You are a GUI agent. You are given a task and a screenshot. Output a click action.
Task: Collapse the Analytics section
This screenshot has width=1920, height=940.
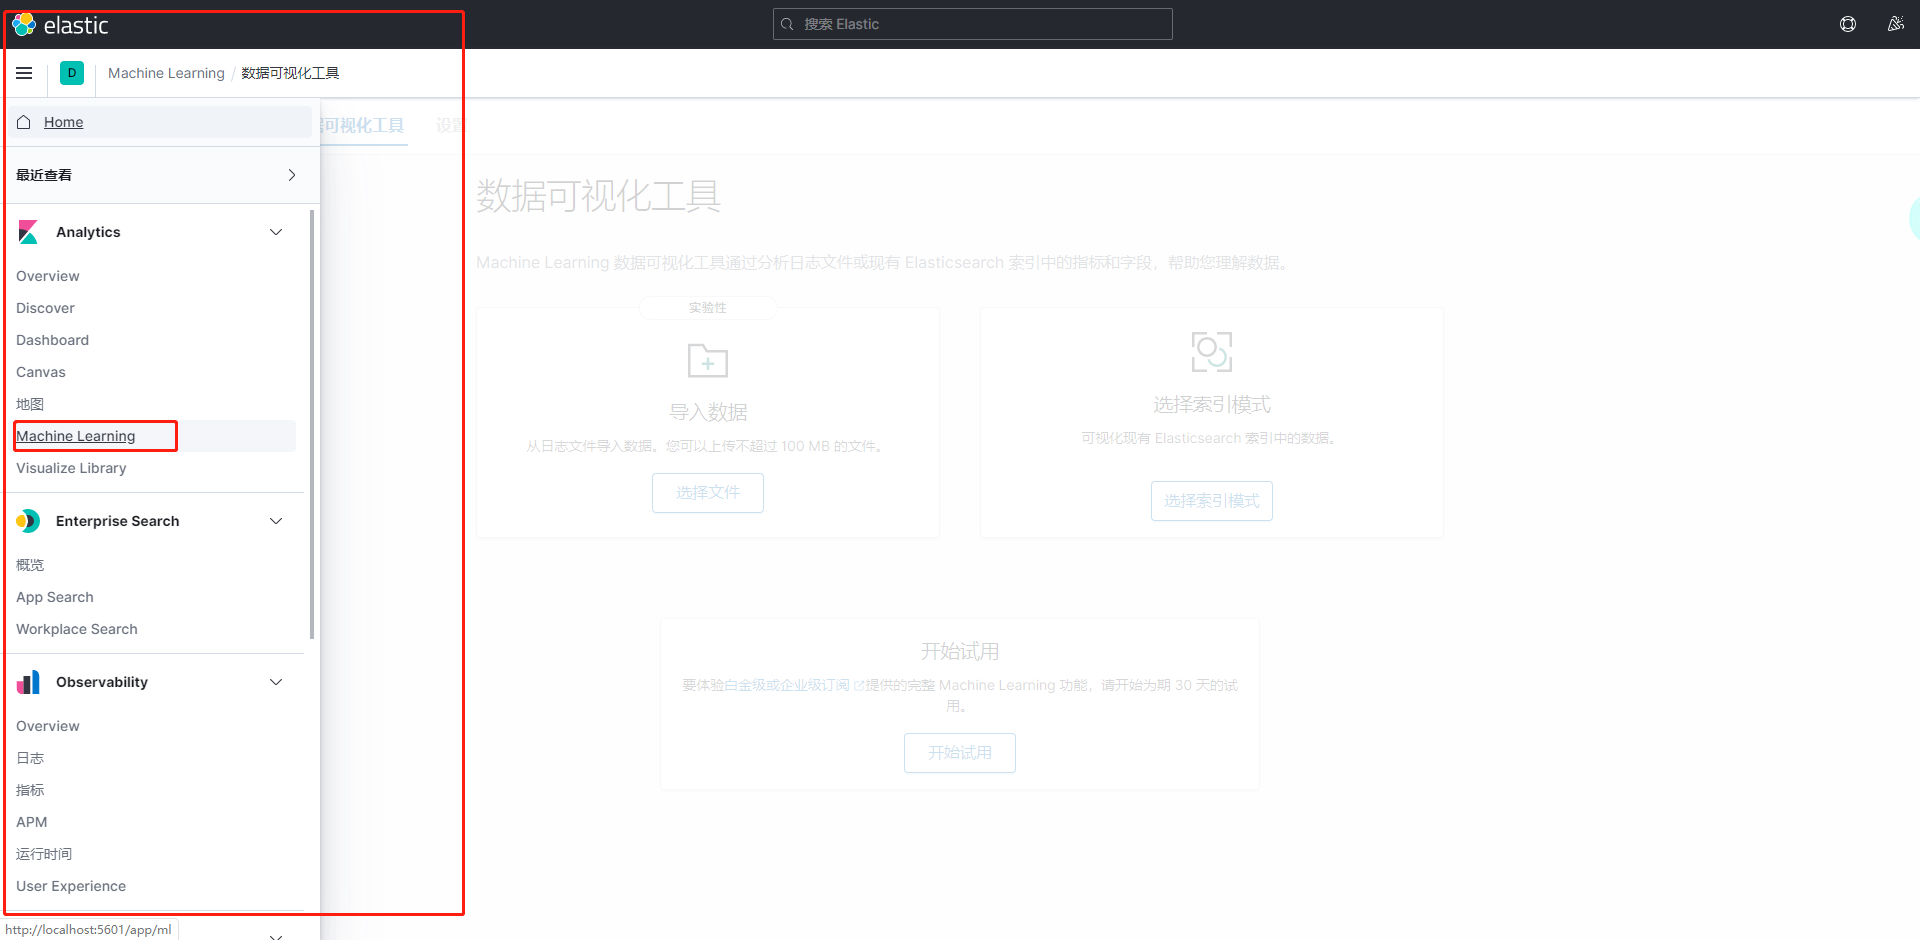pos(276,232)
